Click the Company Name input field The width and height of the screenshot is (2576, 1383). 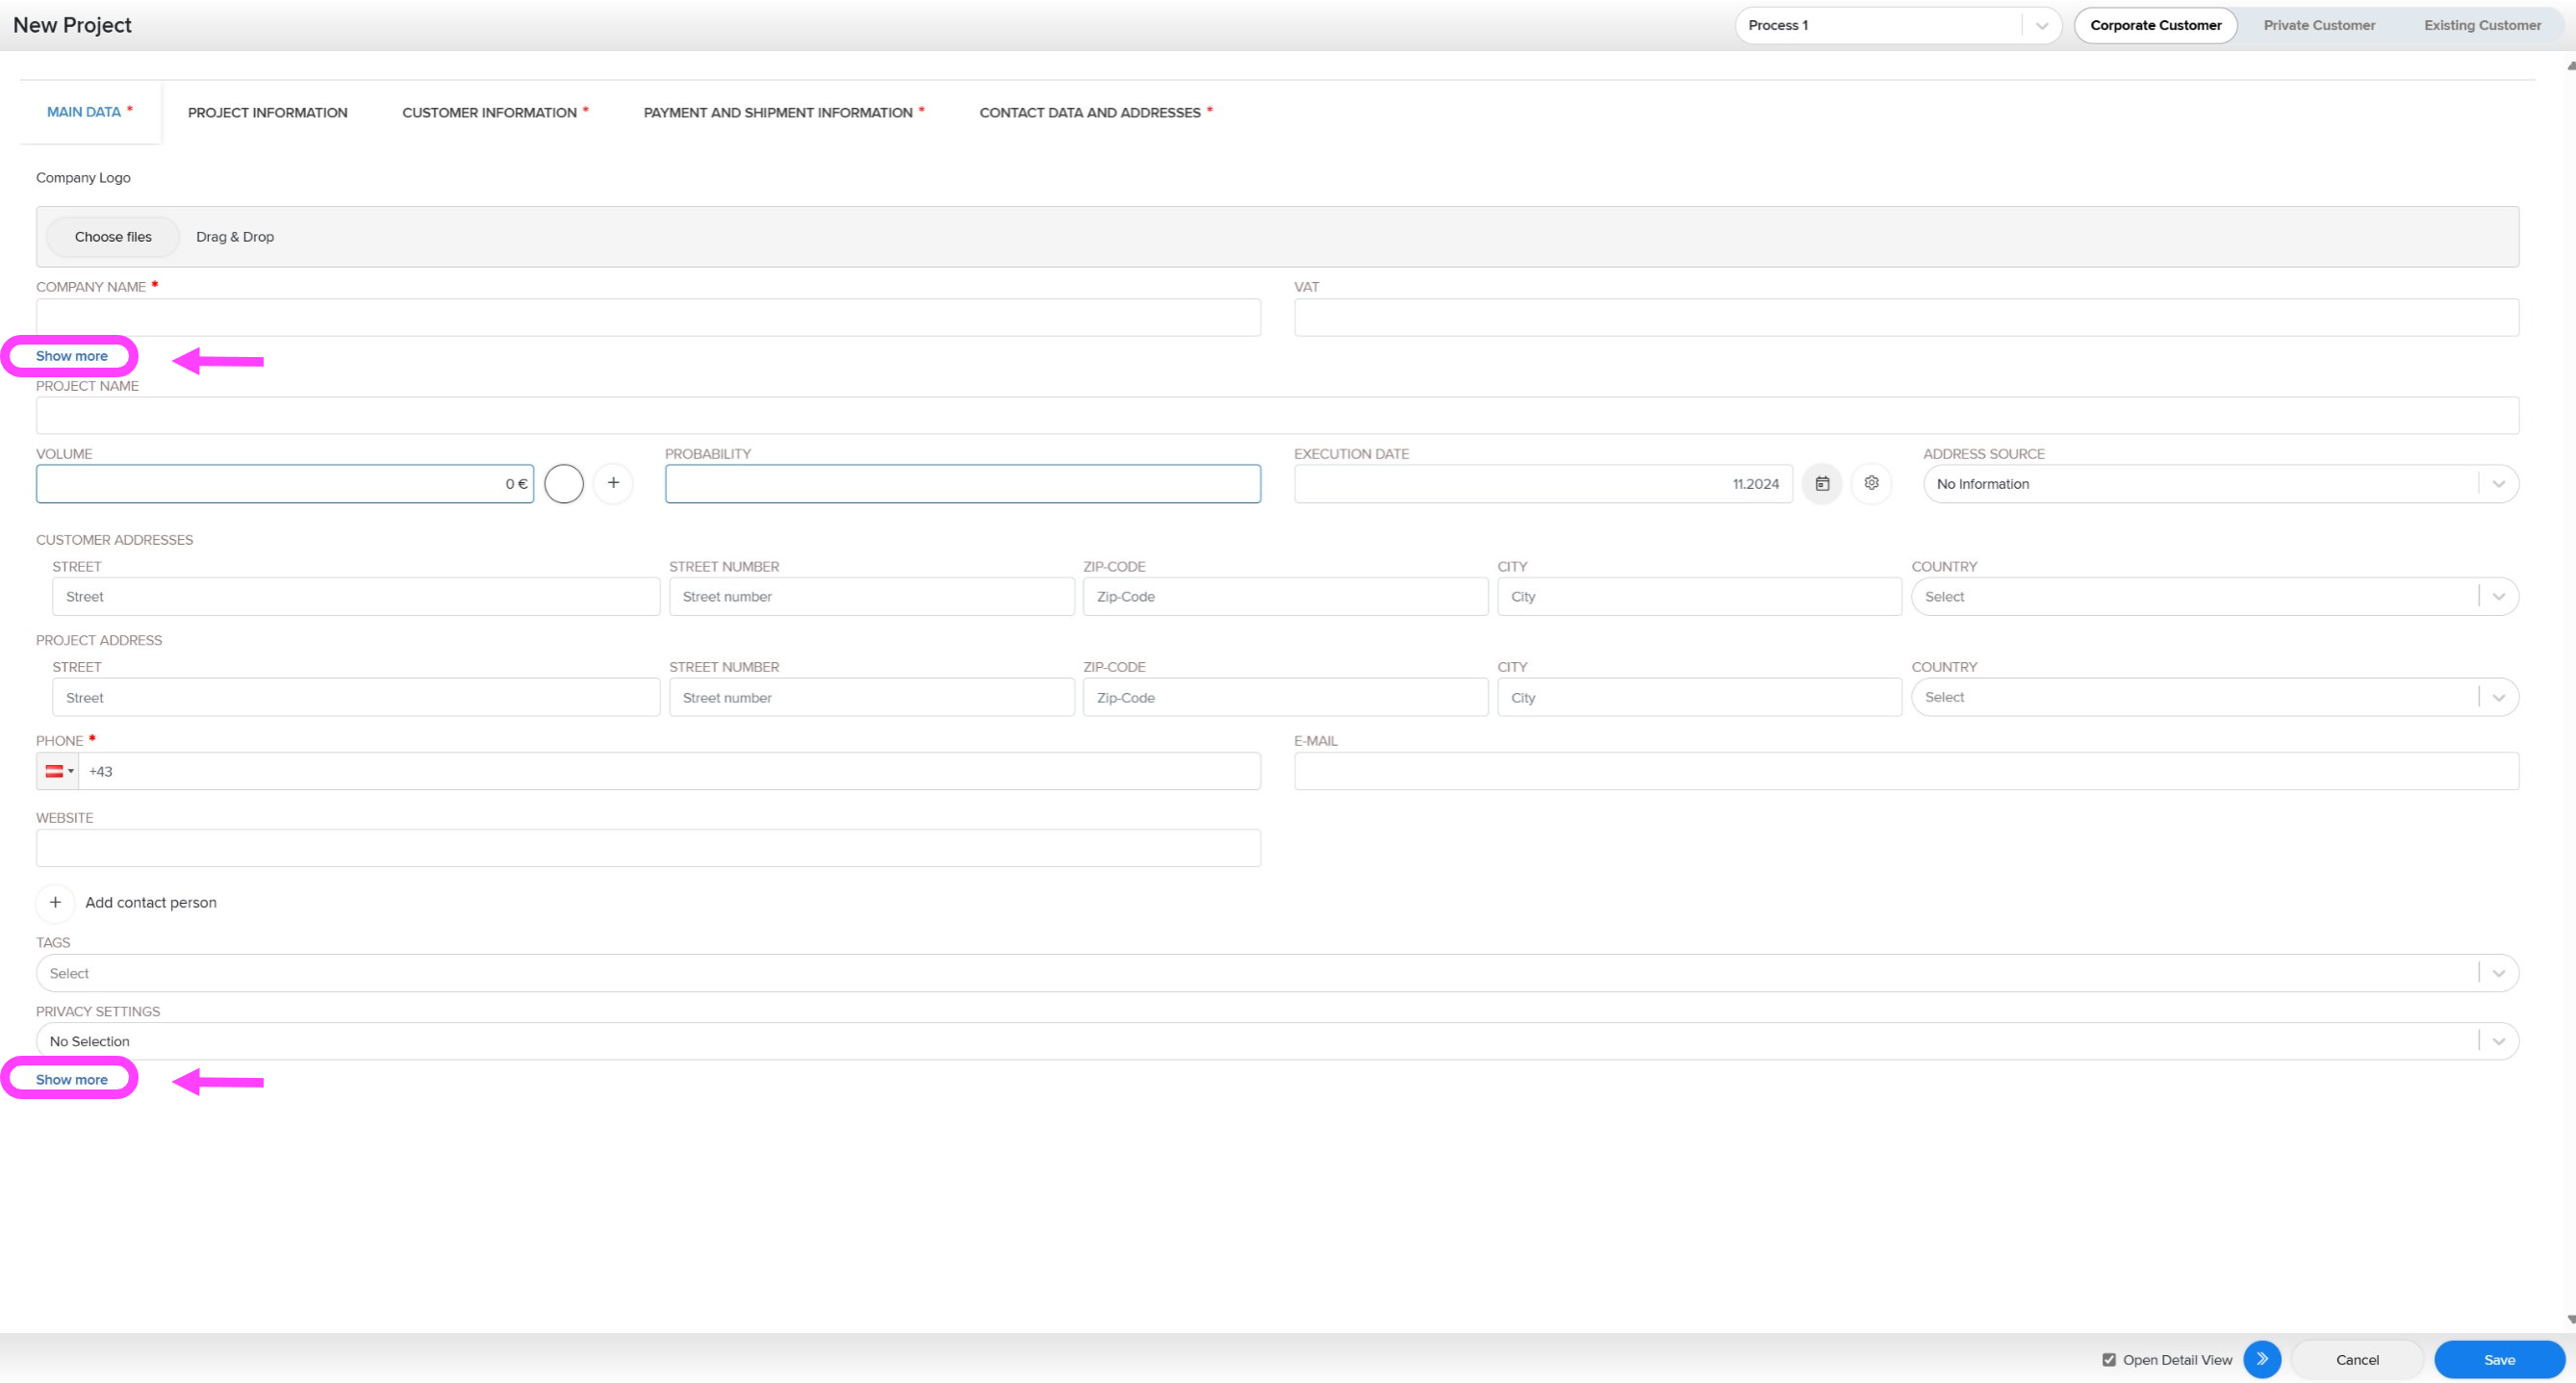coord(648,318)
